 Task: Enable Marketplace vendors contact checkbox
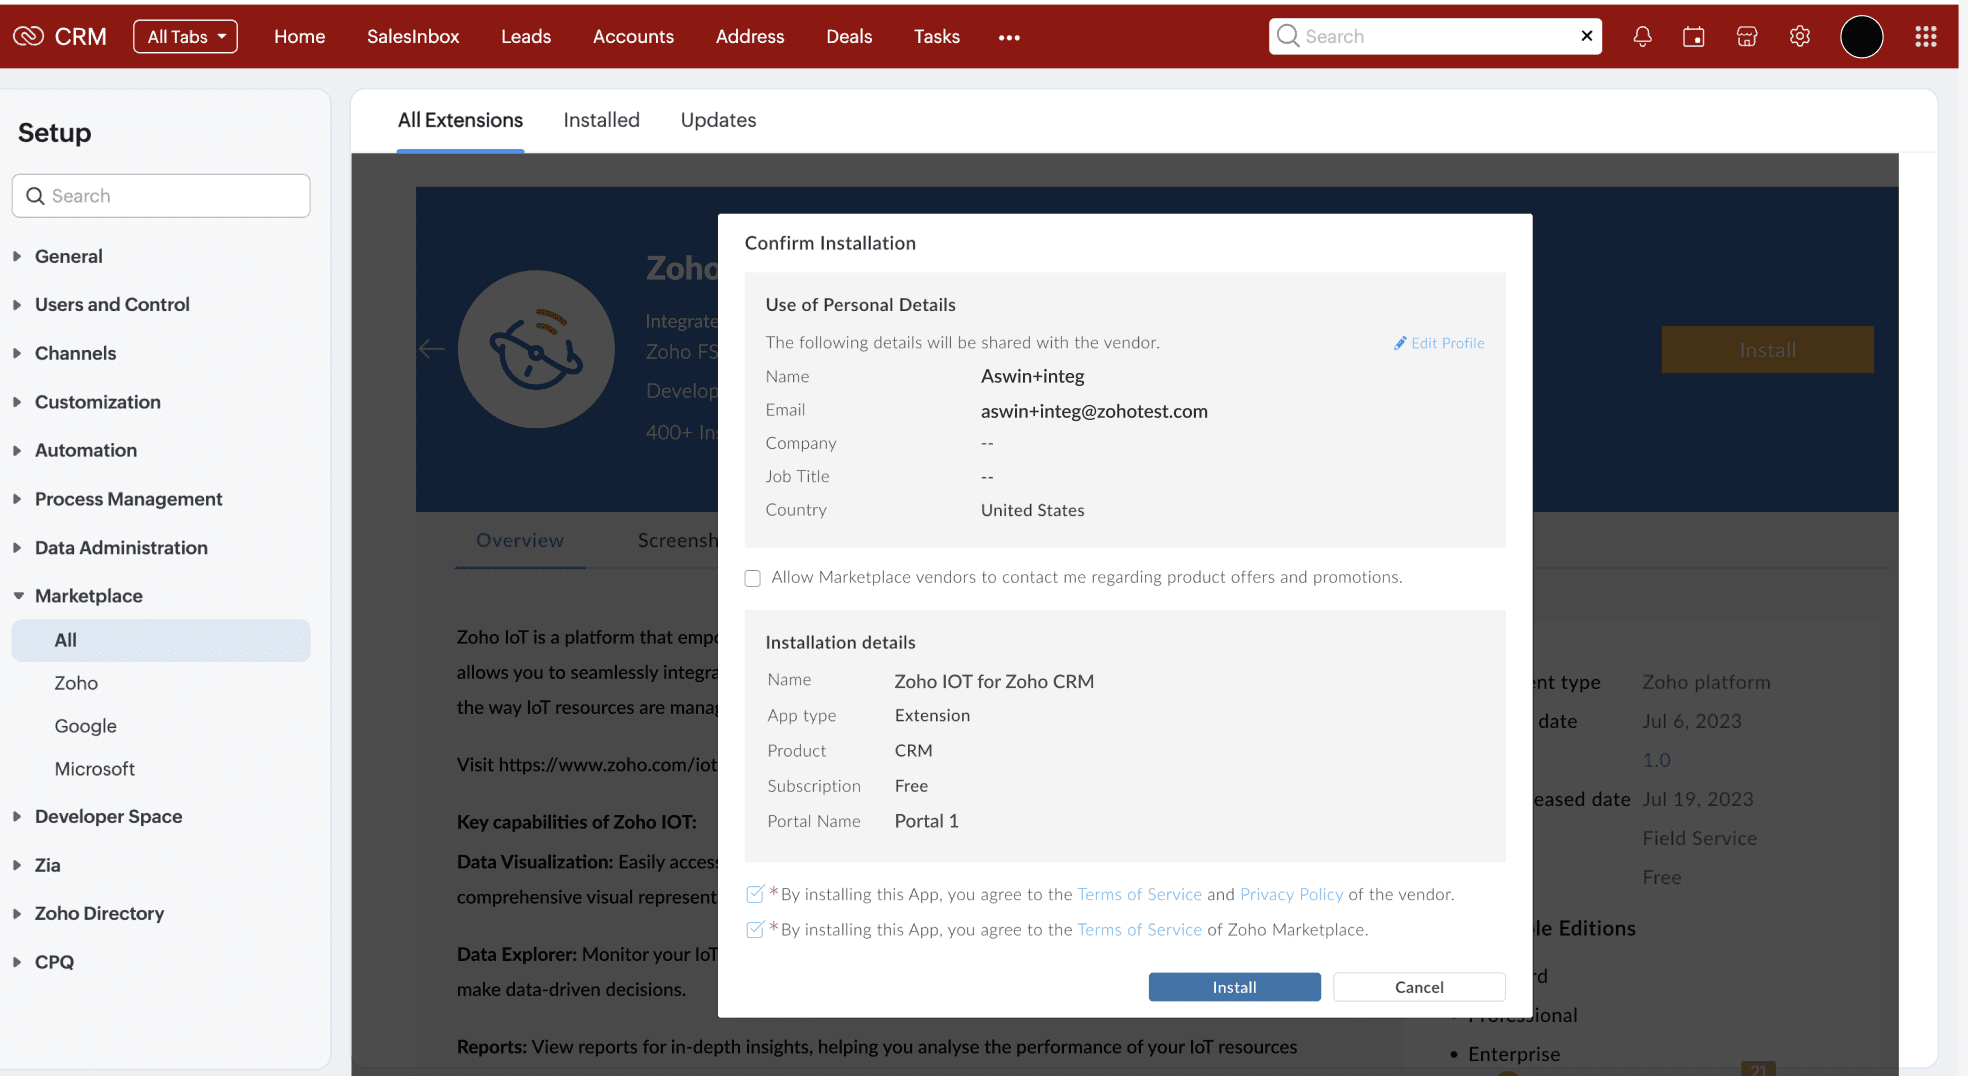tap(753, 578)
